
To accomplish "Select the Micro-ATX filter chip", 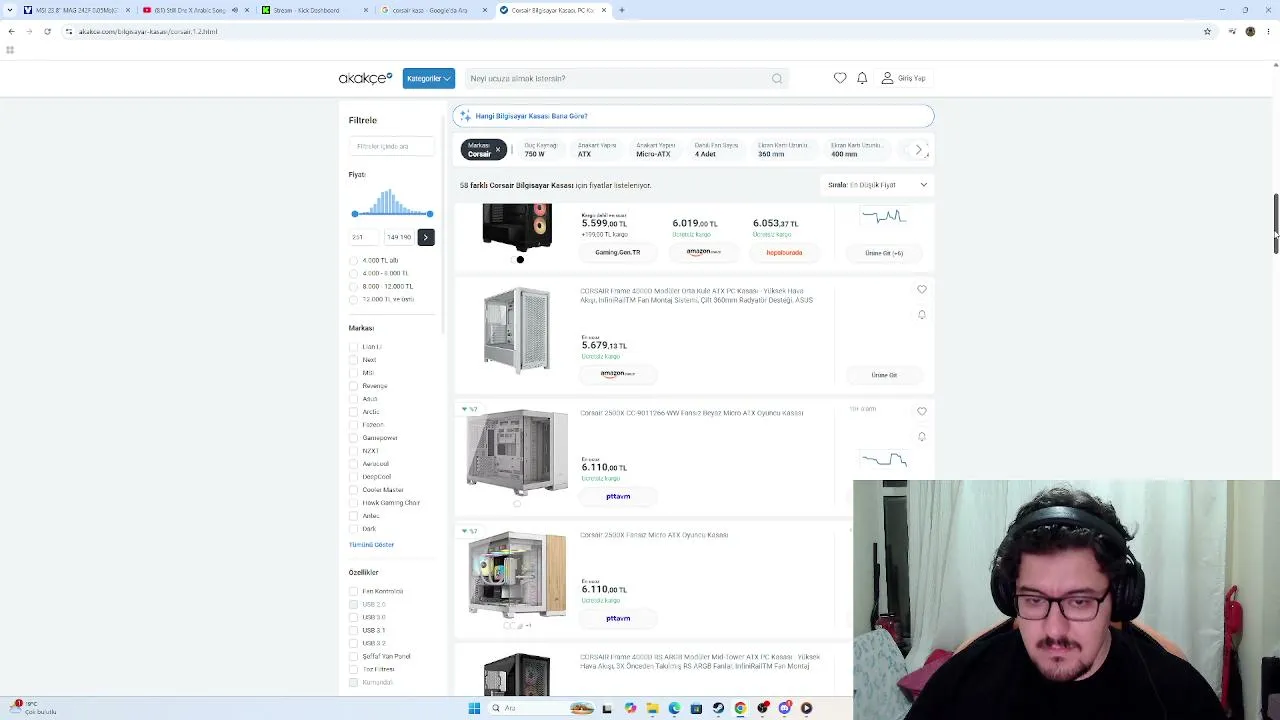I will coord(655,149).
